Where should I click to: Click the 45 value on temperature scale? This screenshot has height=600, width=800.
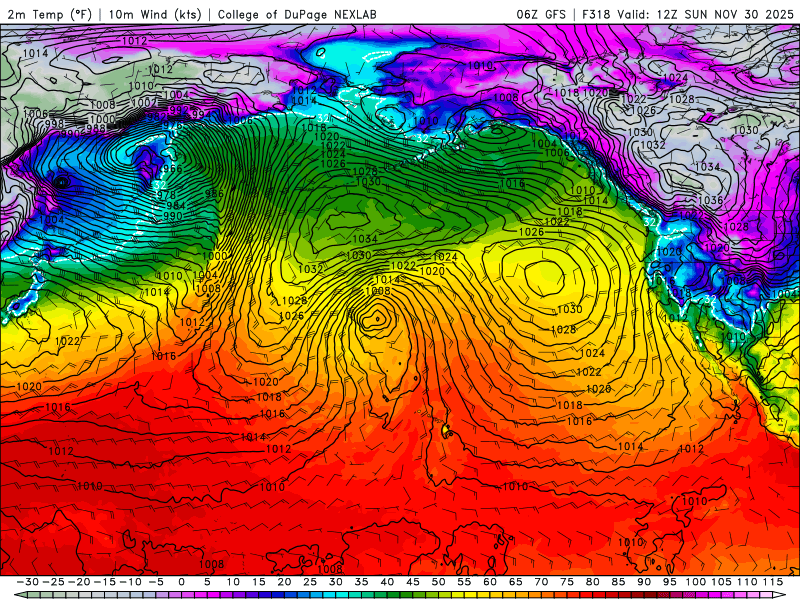[x=413, y=582]
